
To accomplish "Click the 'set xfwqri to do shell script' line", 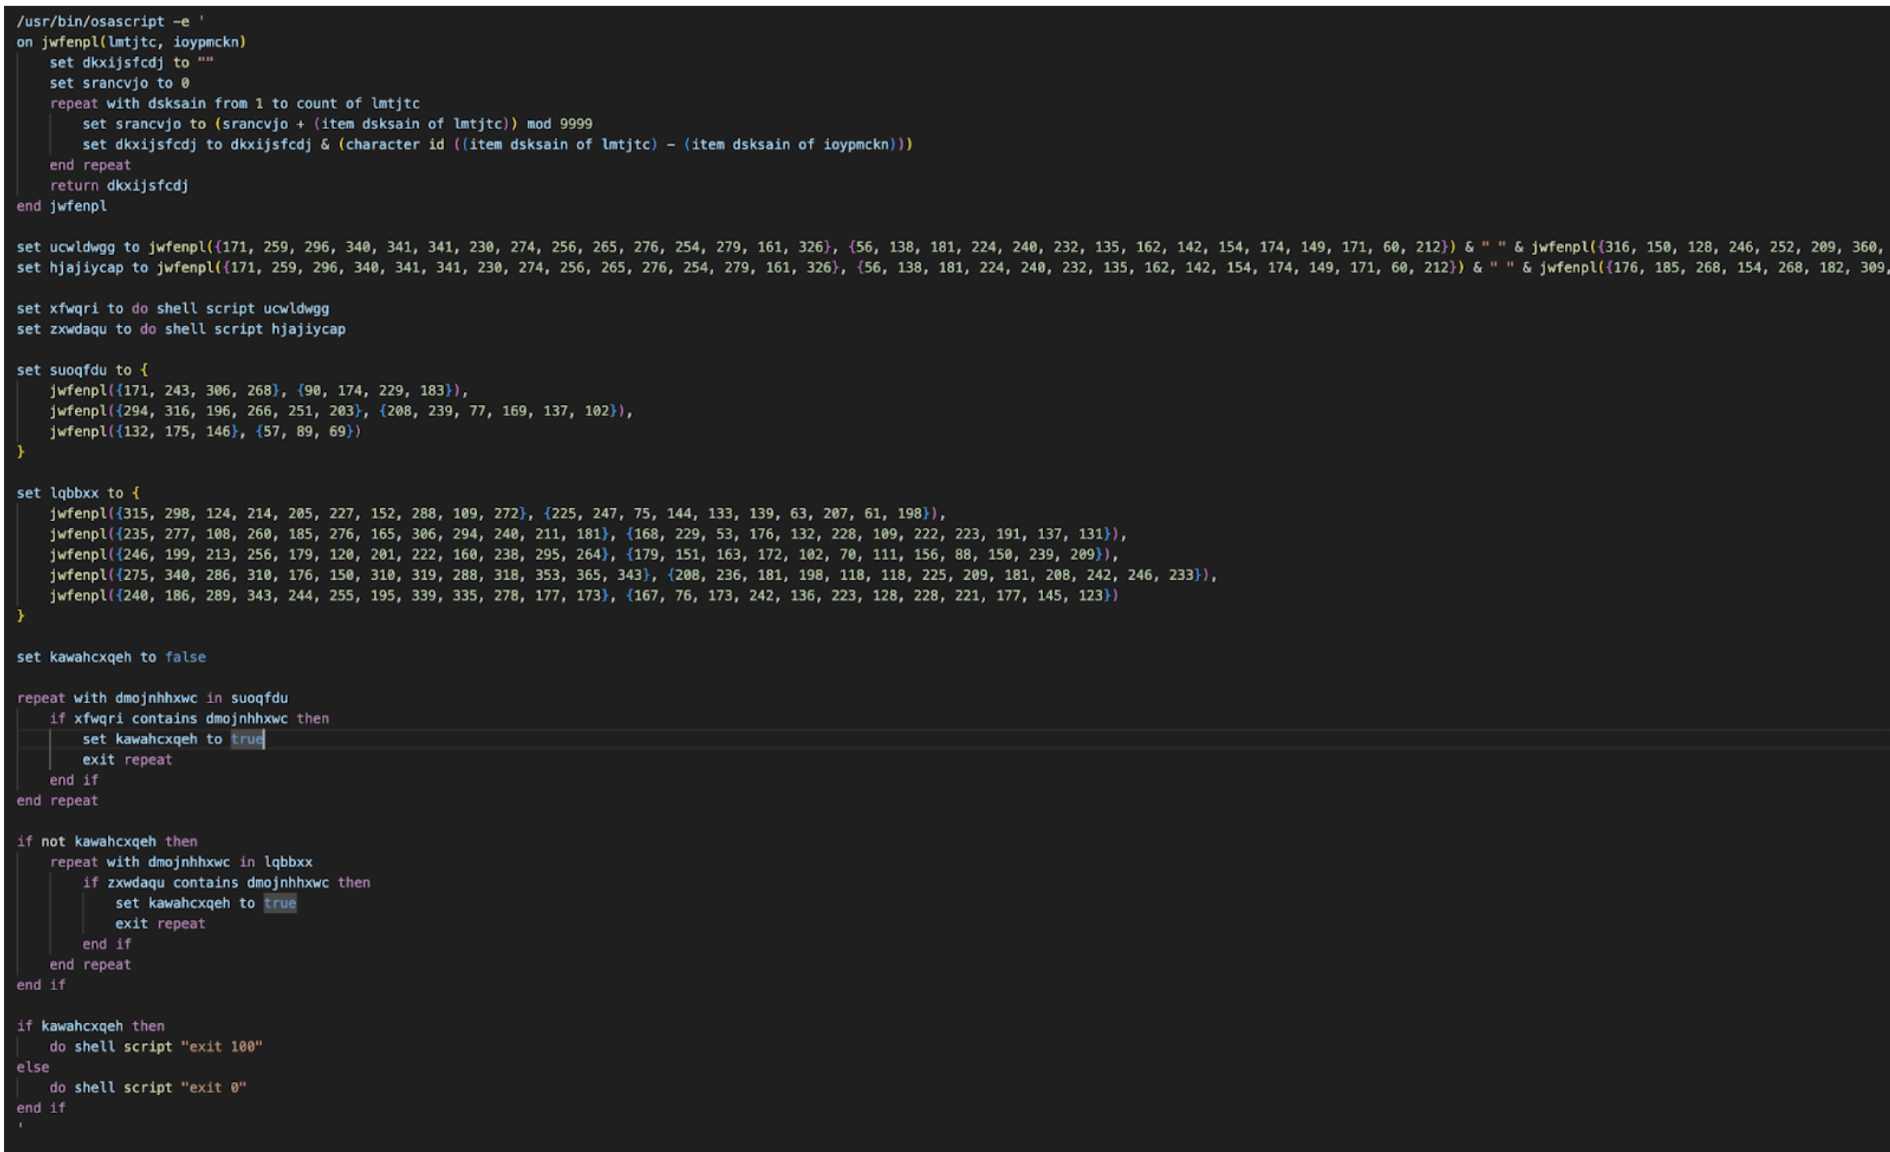I will [x=172, y=308].
